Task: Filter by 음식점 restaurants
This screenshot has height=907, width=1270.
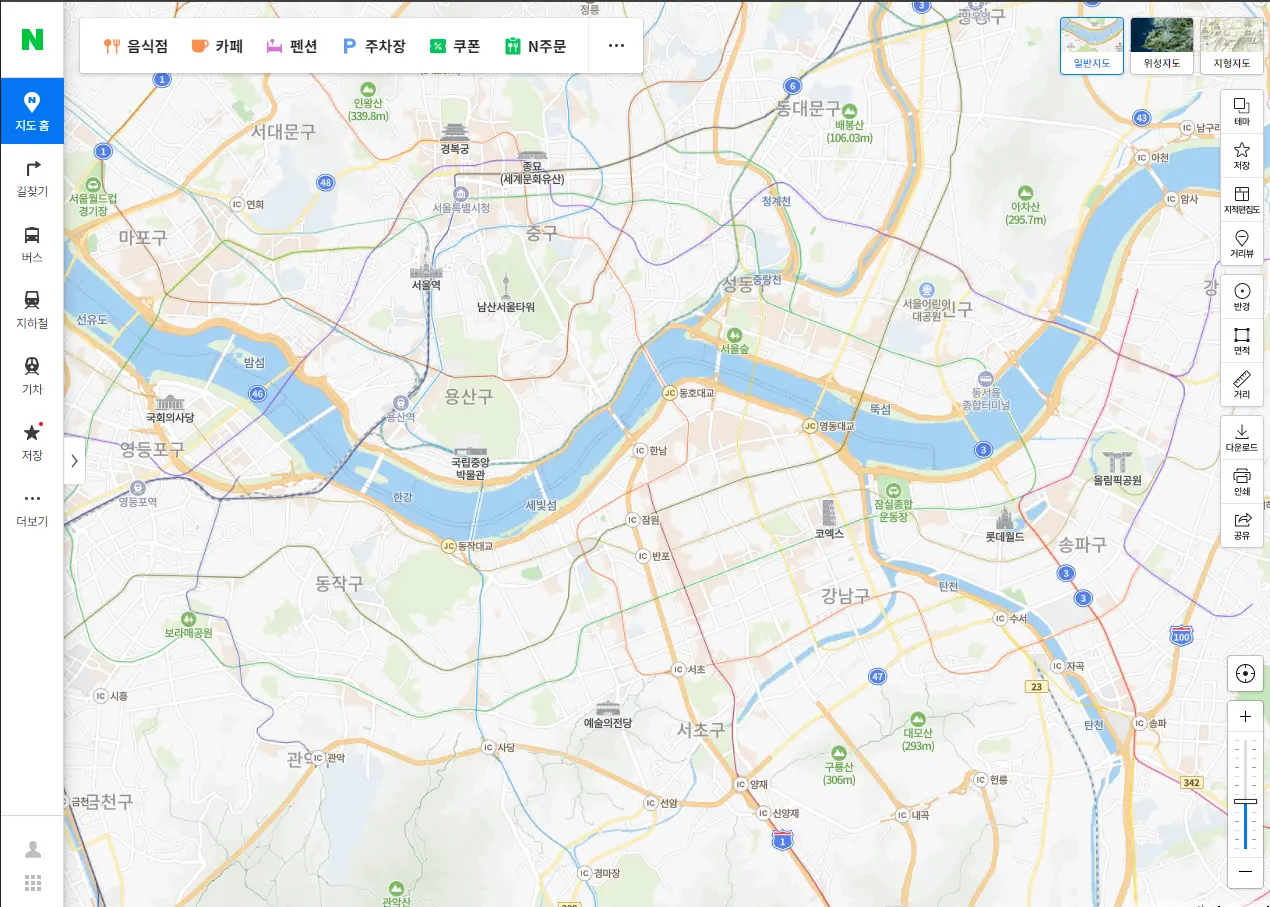Action: 136,46
